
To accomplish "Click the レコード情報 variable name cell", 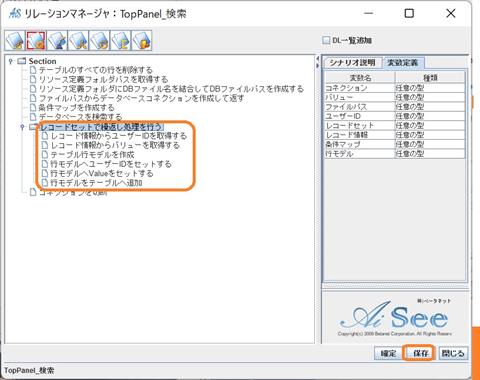I will pos(360,135).
